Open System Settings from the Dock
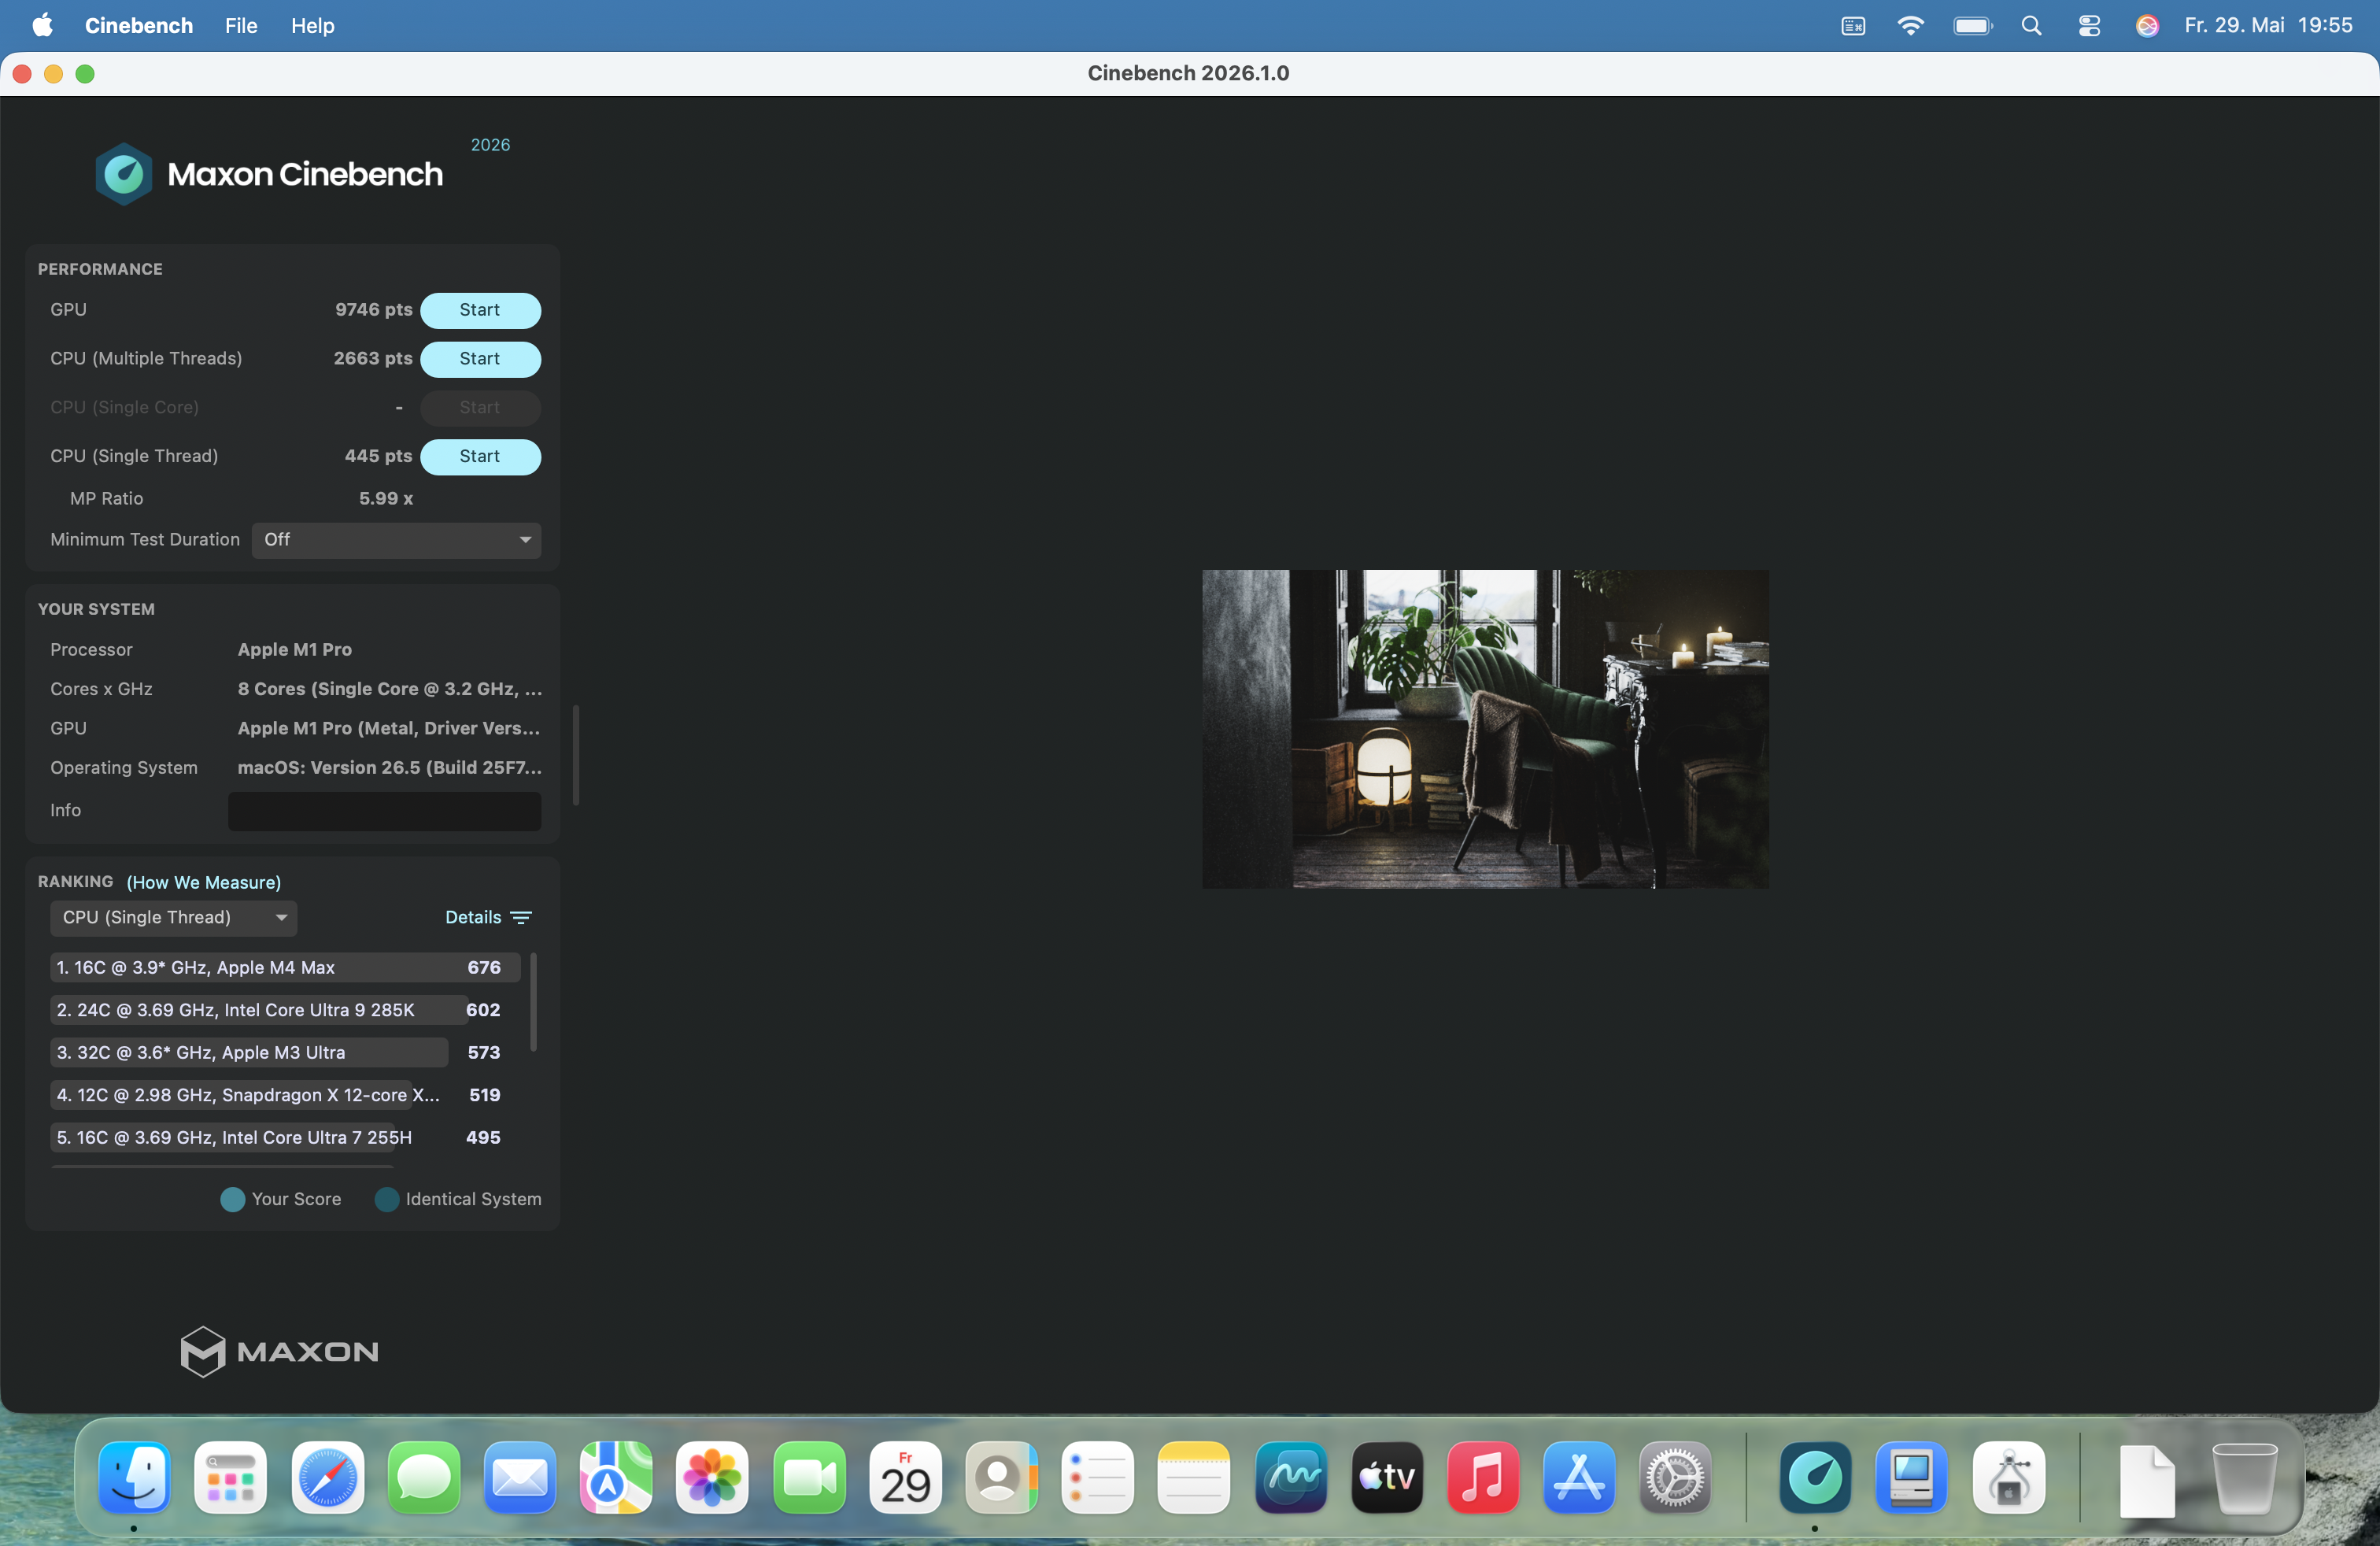The width and height of the screenshot is (2380, 1546). click(x=1675, y=1477)
